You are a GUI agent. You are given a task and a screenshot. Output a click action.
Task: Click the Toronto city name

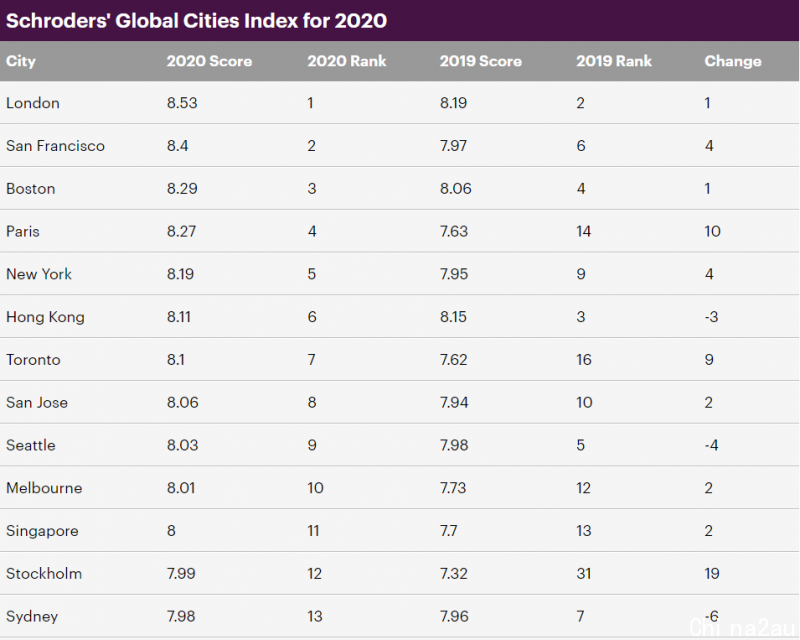(33, 360)
